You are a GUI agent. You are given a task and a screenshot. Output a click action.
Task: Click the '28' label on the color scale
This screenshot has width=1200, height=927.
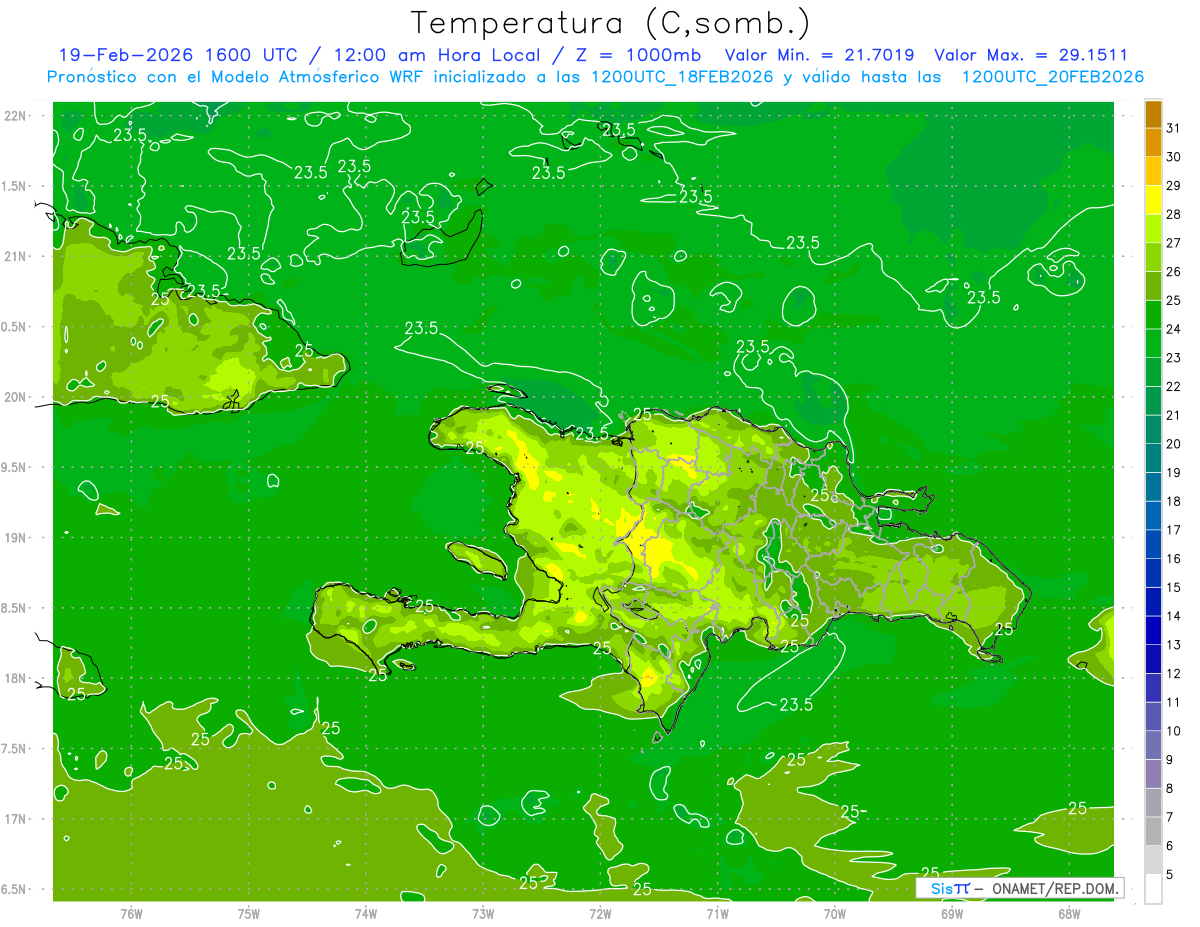(1174, 214)
